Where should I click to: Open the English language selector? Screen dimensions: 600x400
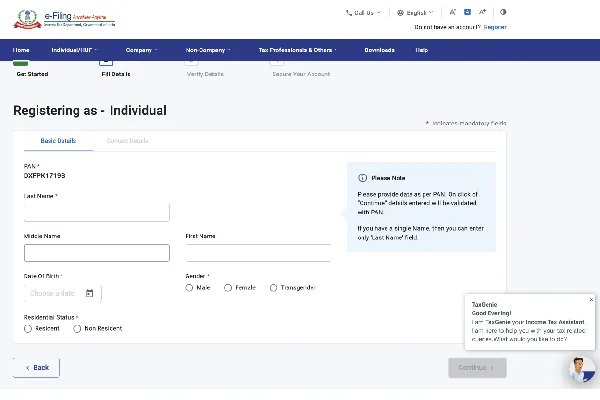coord(414,13)
